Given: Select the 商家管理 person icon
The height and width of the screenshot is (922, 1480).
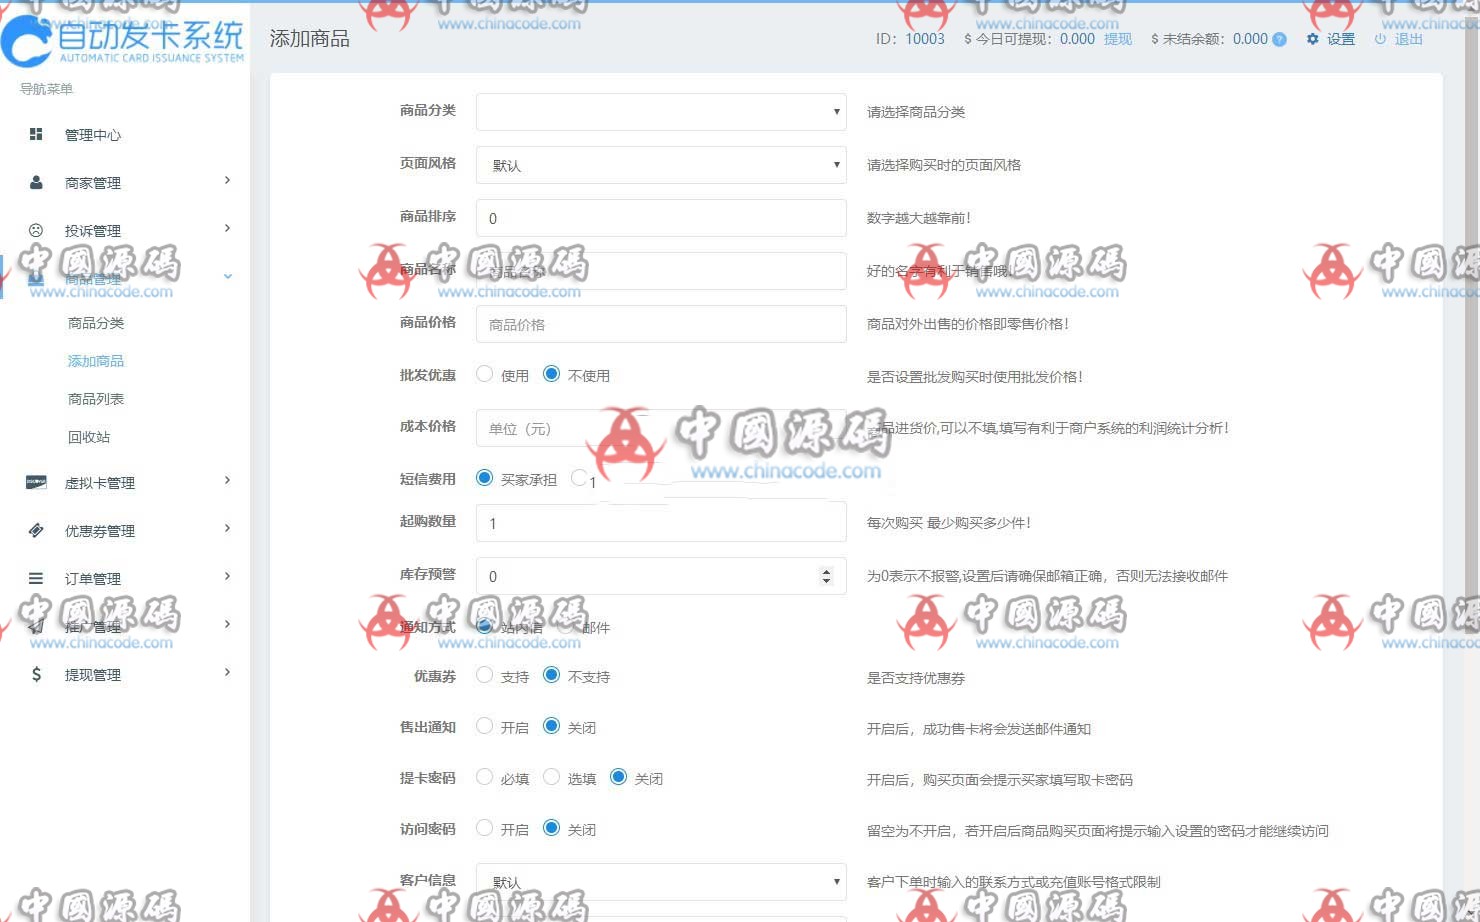Looking at the screenshot, I should click(36, 182).
